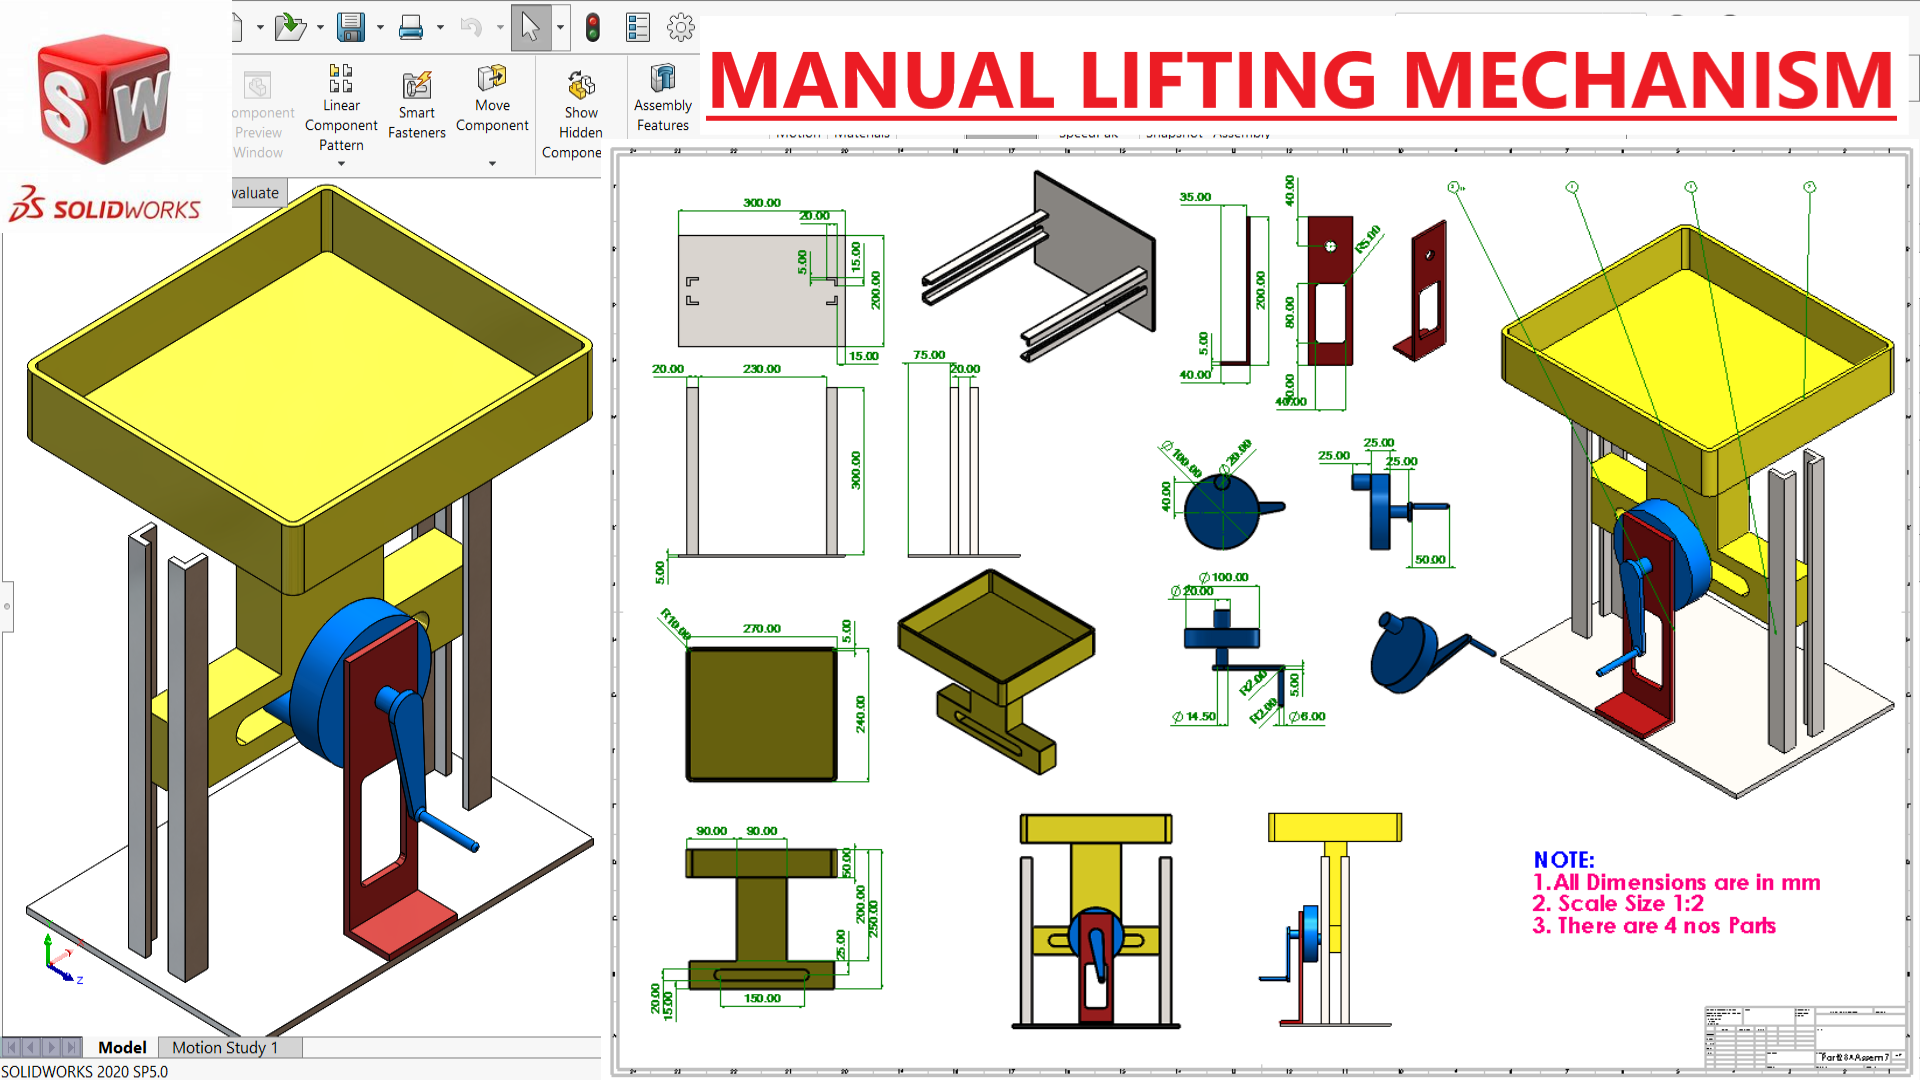Open Options with the gear icon
Image resolution: width=1920 pixels, height=1080 pixels.
(x=681, y=27)
